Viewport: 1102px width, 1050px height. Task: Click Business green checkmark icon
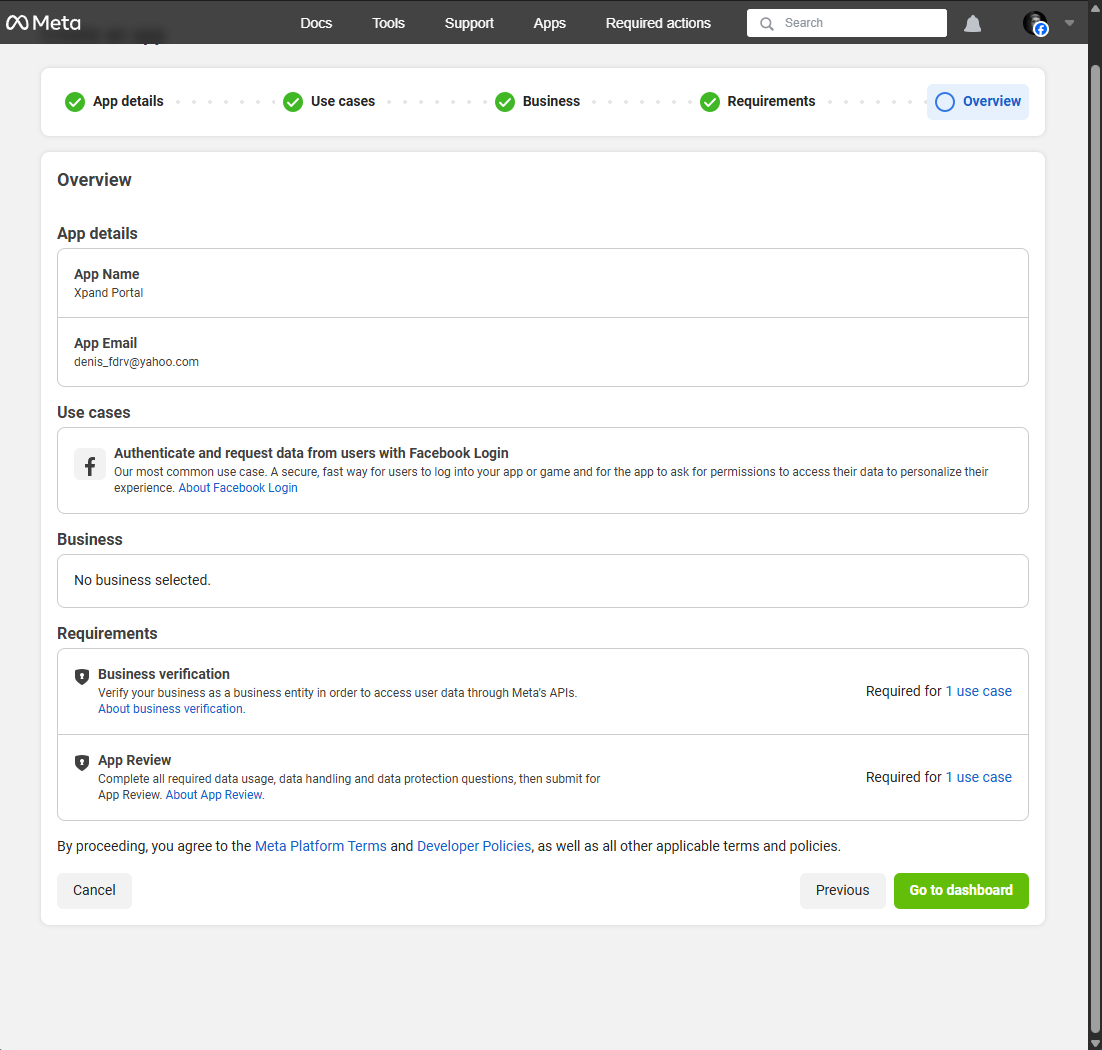[505, 102]
